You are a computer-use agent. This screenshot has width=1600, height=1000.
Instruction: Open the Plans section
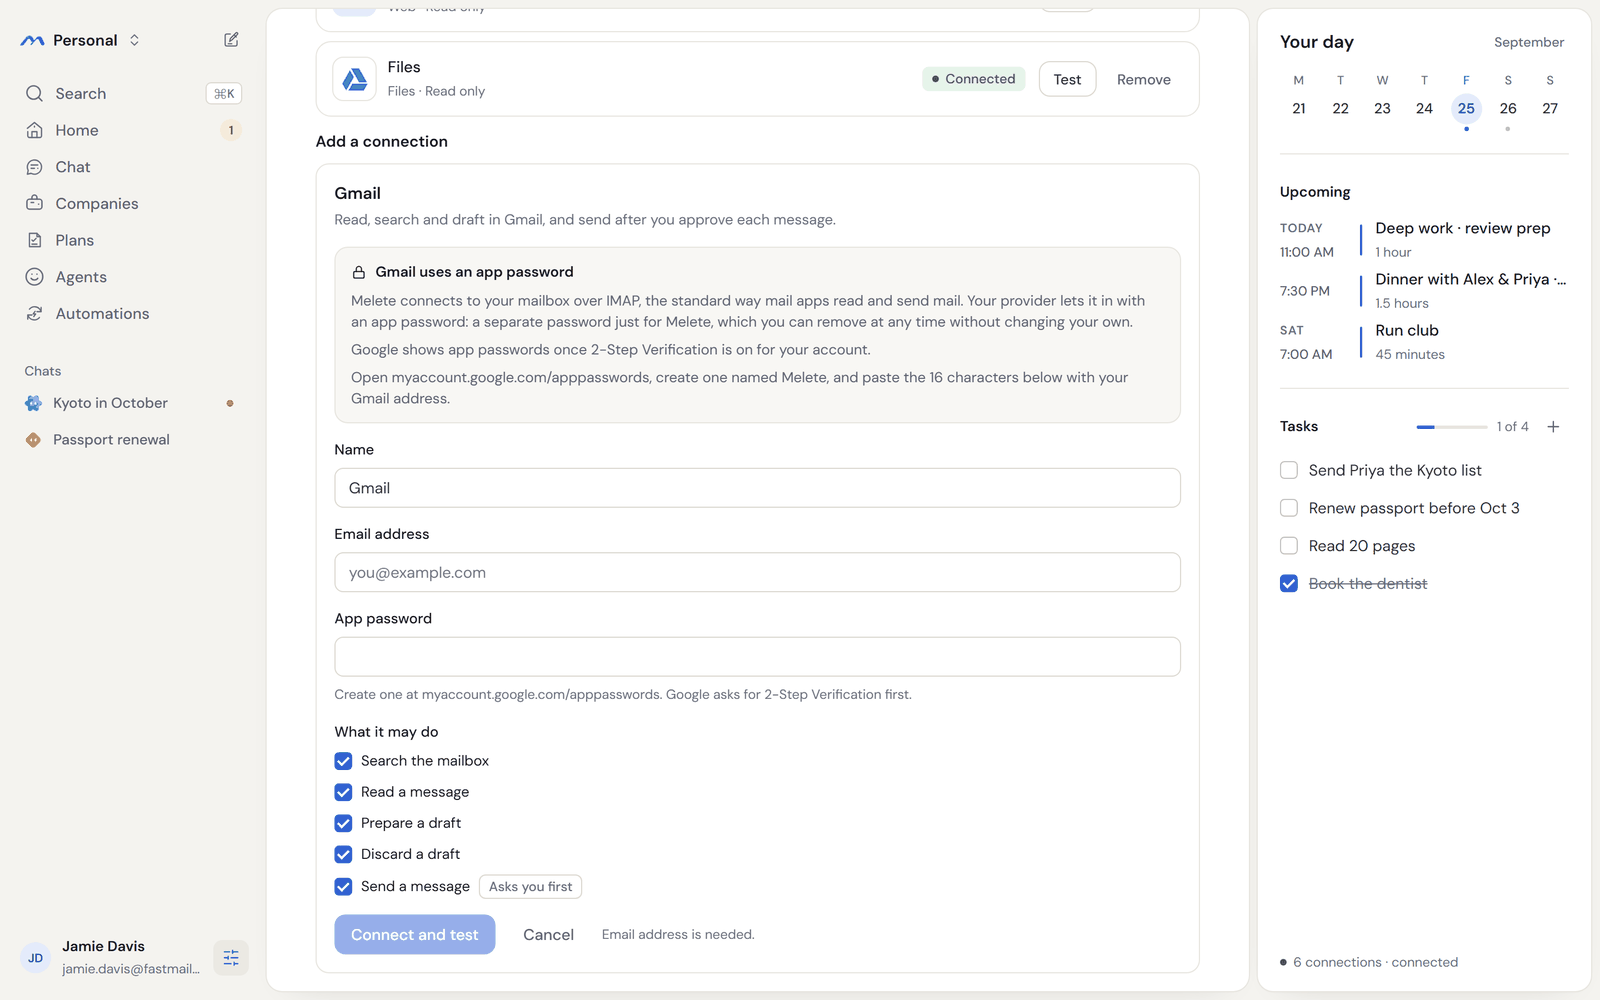pos(133,240)
